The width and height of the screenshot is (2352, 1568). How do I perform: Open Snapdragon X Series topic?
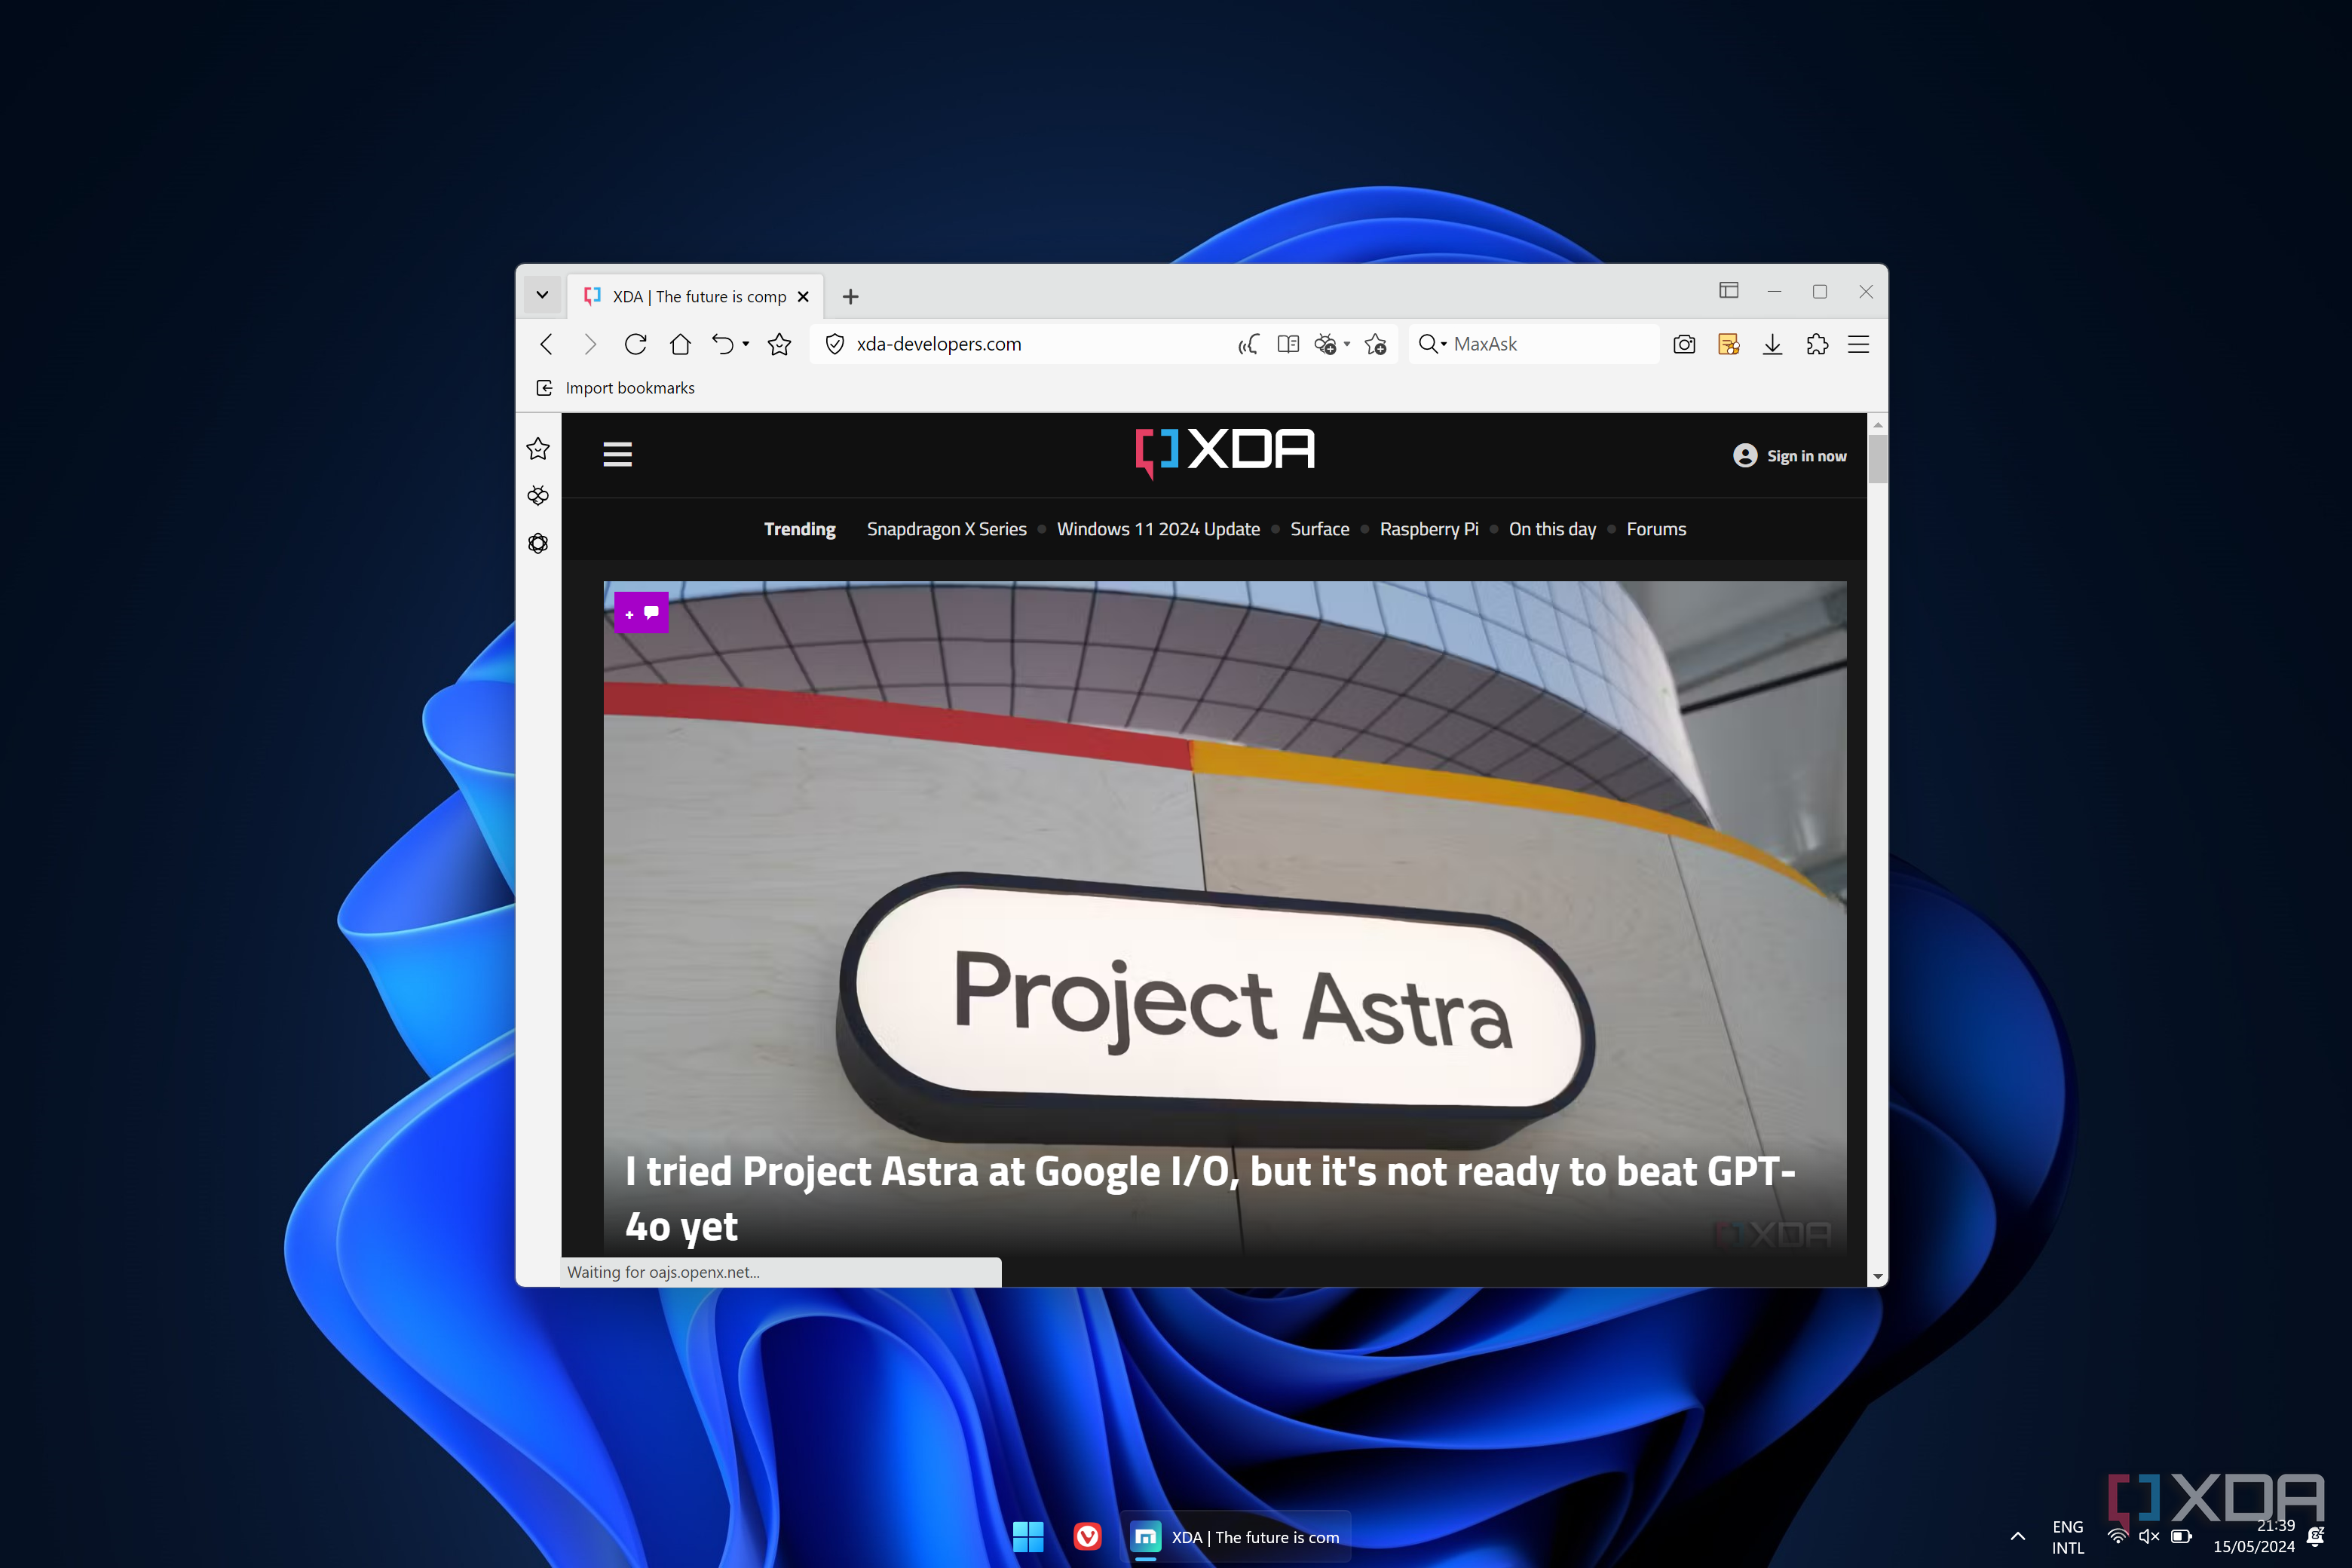pos(946,529)
